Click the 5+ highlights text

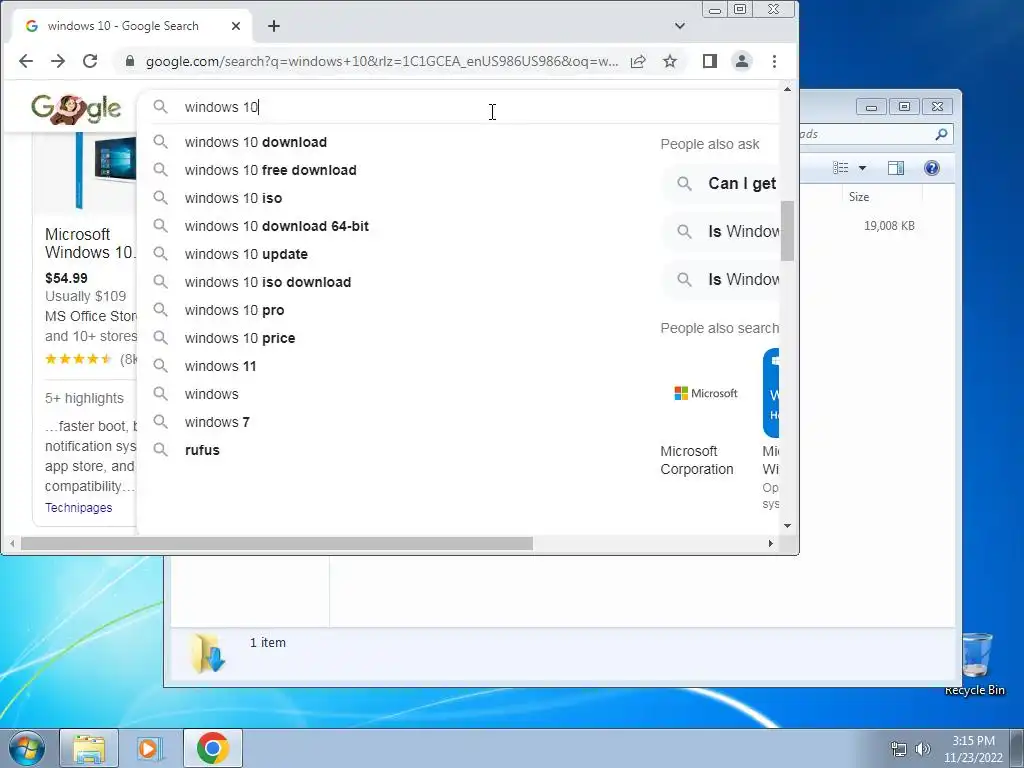click(x=84, y=398)
